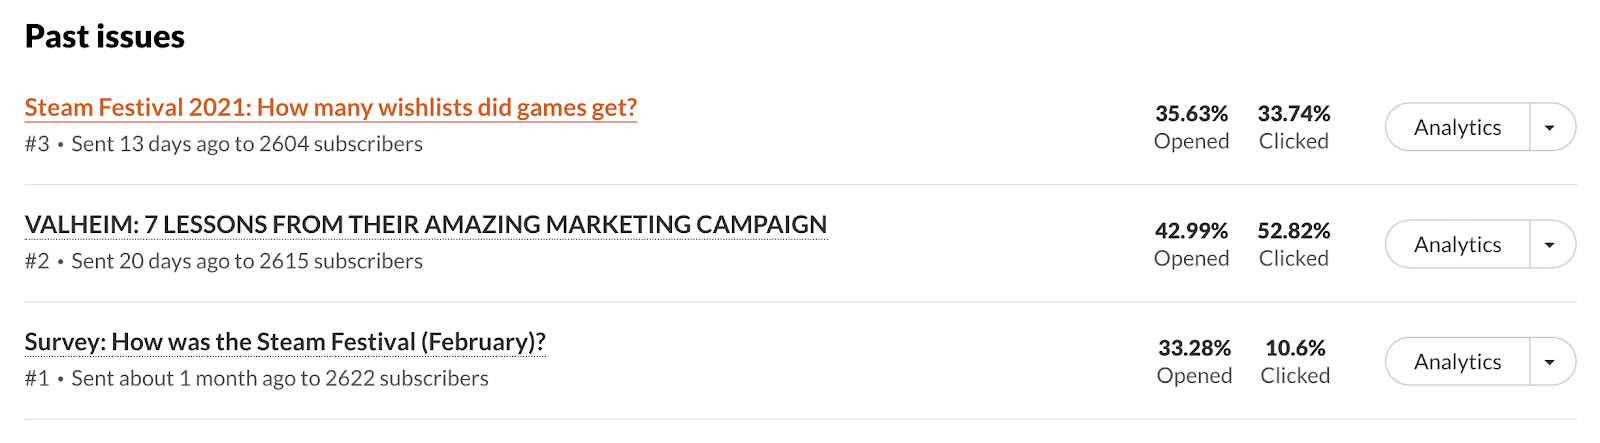Click the "Sent 20 days ago" subscriber line

tap(246, 261)
